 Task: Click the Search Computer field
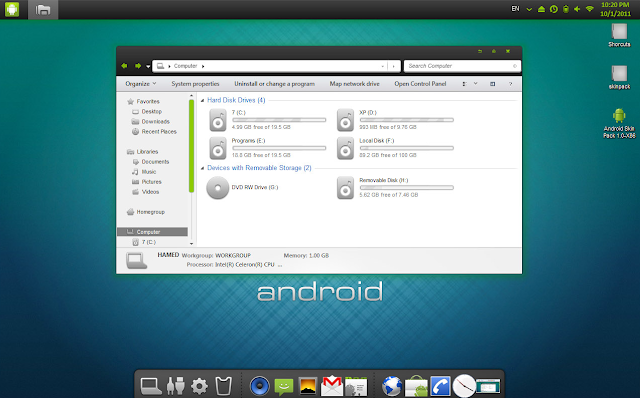point(462,66)
